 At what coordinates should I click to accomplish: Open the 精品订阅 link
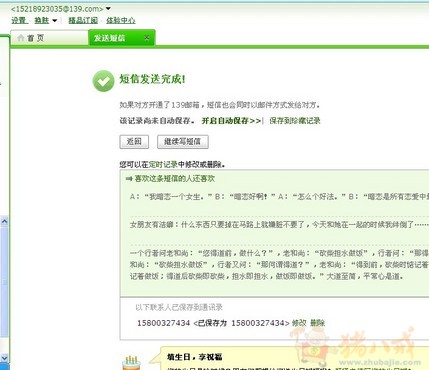[83, 20]
